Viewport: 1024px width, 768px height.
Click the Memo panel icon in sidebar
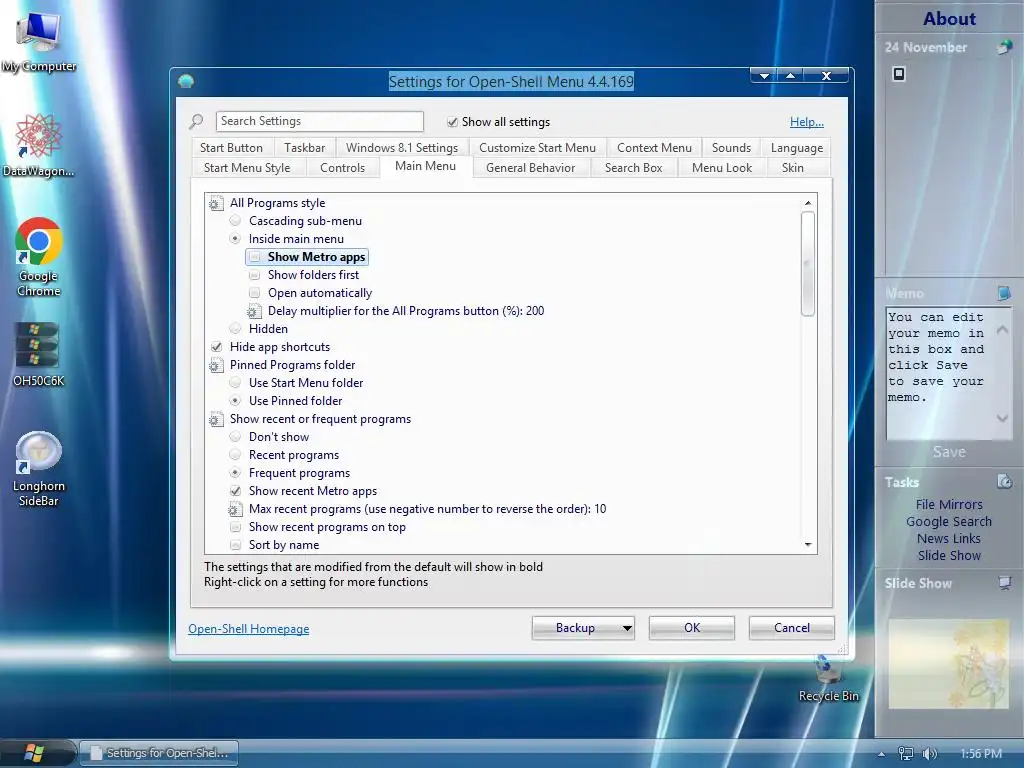pos(1004,293)
